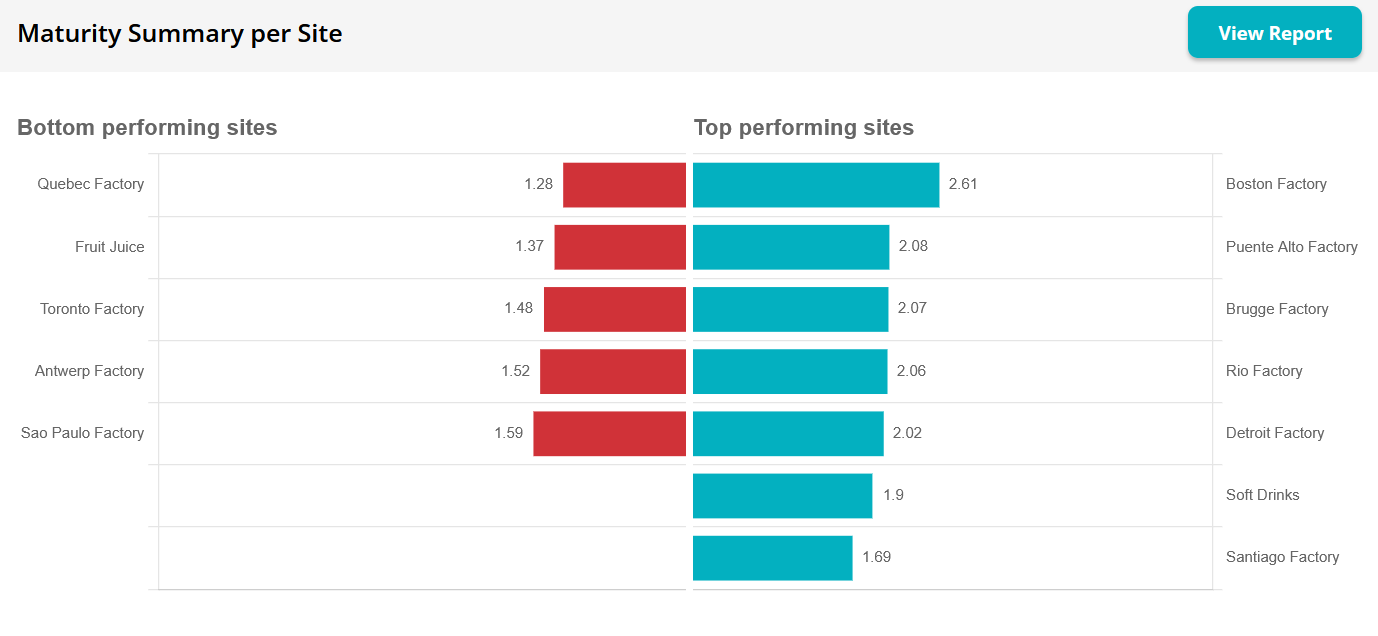The height and width of the screenshot is (636, 1378).
Task: Select the red Fruit Juice bar
Action: [620, 247]
